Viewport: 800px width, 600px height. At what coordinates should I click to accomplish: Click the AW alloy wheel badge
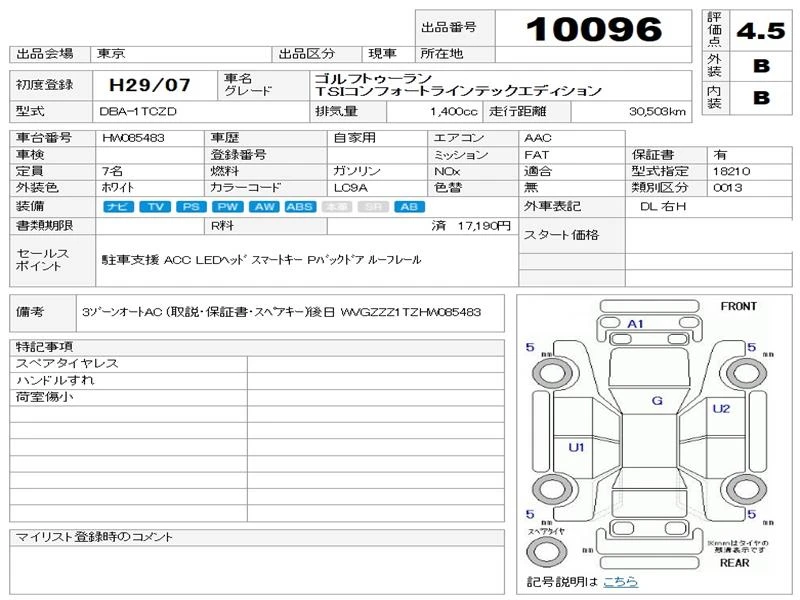click(264, 207)
